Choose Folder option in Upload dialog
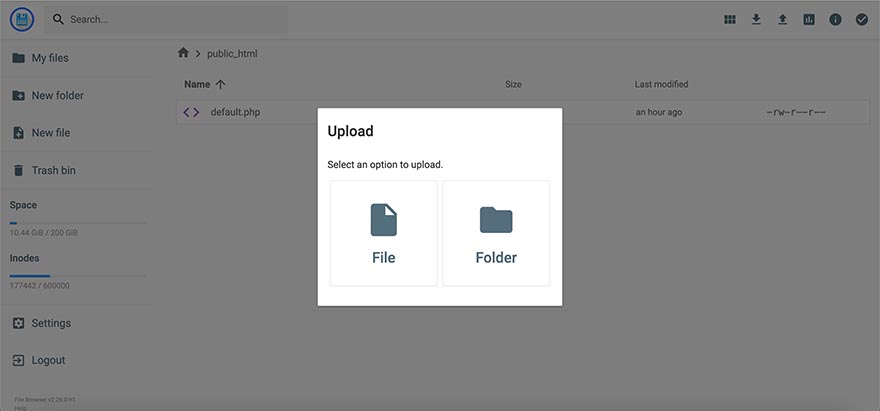The image size is (880, 411). [496, 233]
